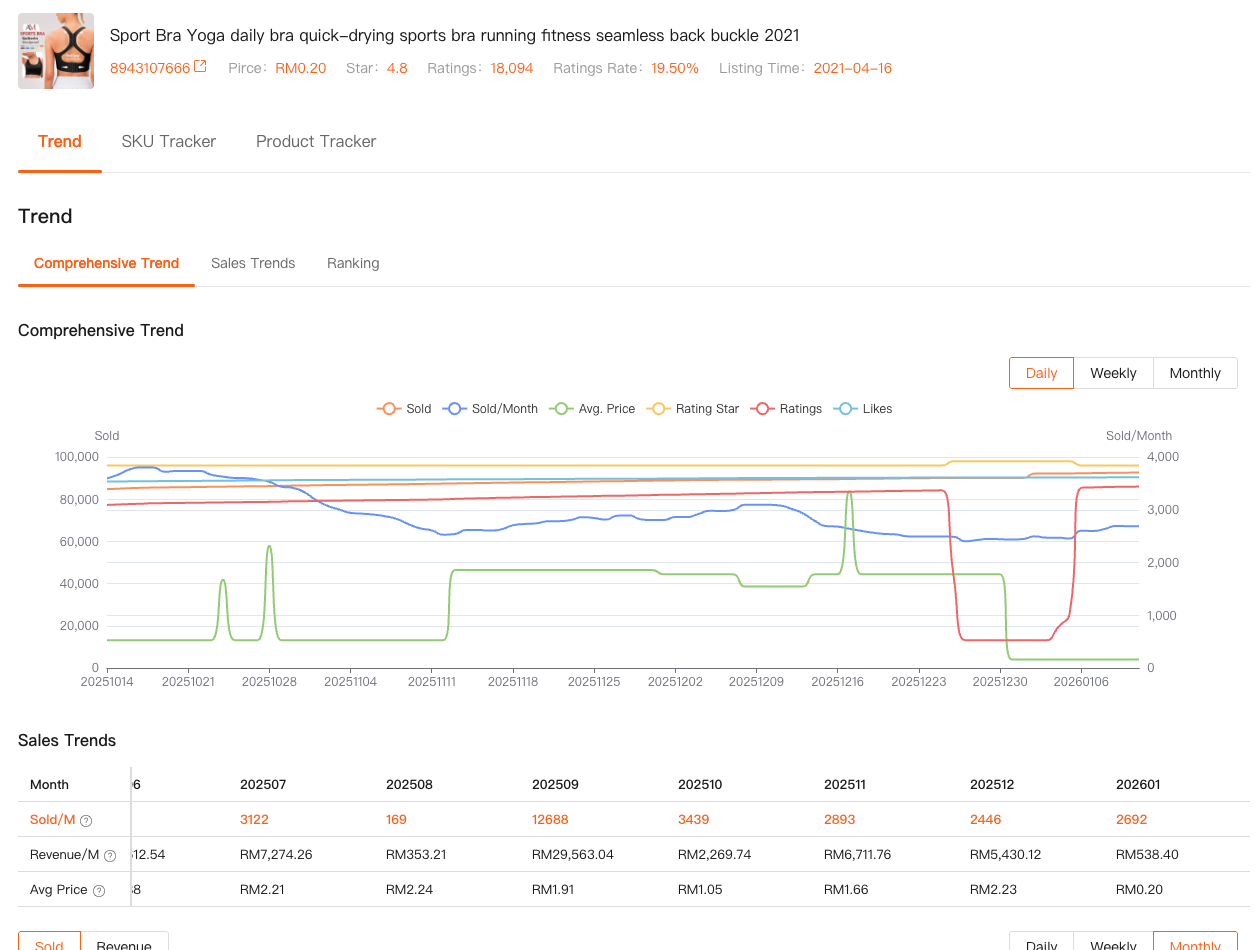Image resolution: width=1255 pixels, height=950 pixels.
Task: Open the Product Tracker tab
Action: pos(316,142)
